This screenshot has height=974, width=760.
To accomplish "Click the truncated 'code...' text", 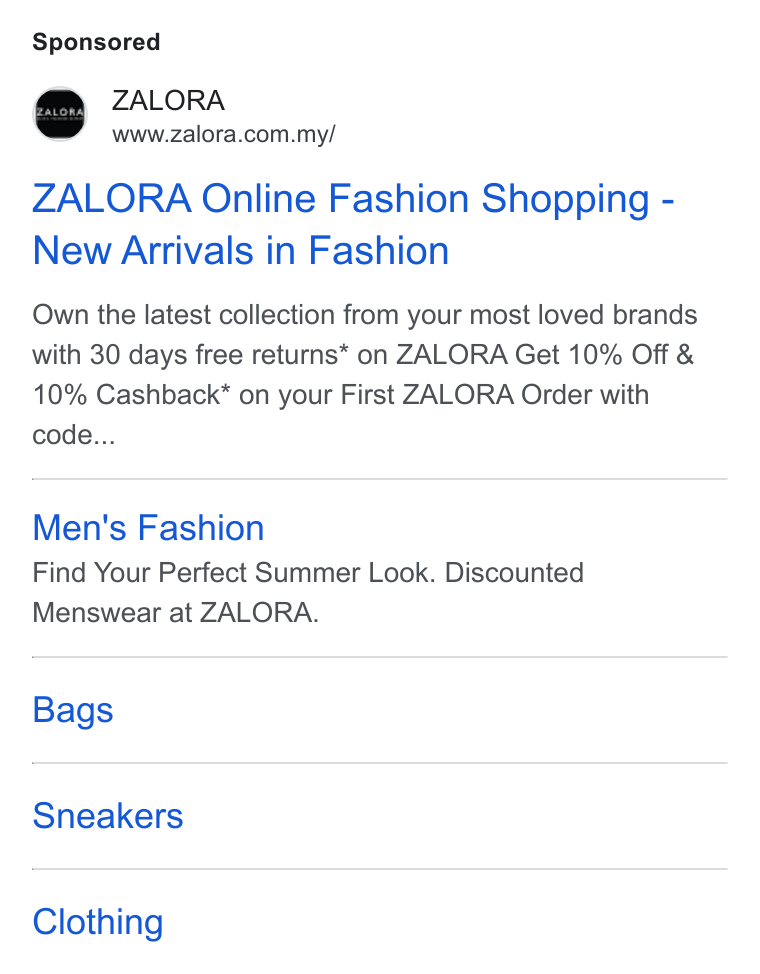I will pos(73,435).
